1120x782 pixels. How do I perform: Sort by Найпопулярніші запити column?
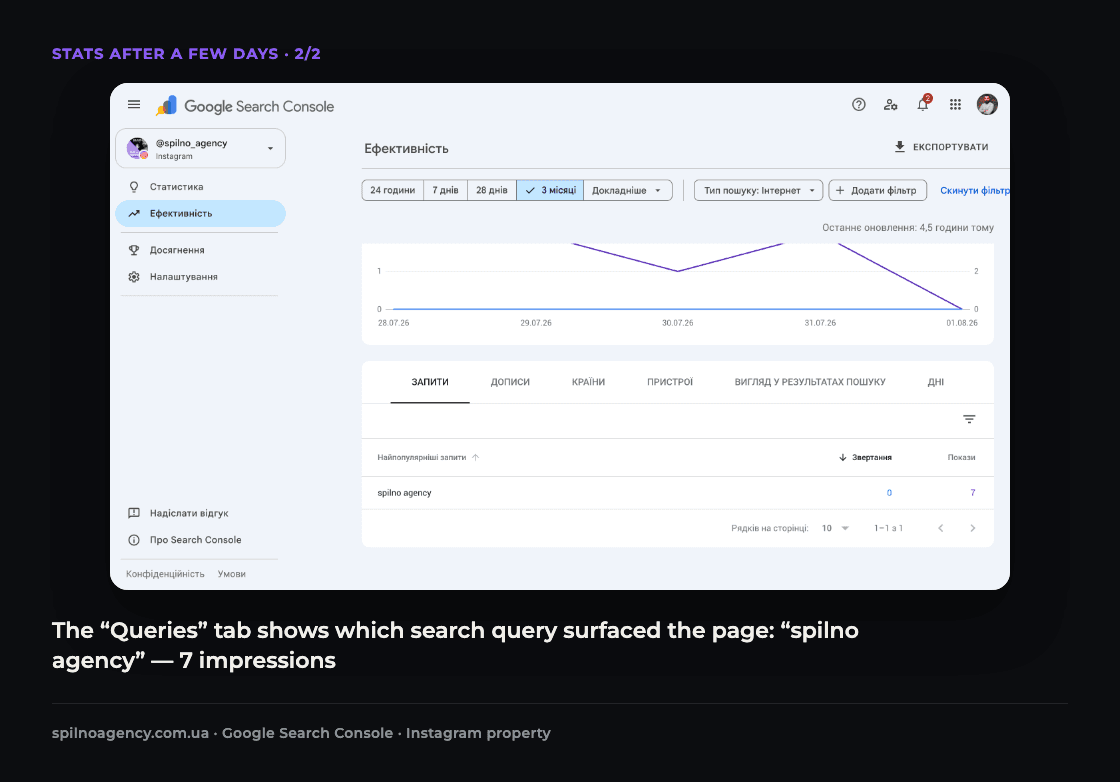(x=428, y=458)
